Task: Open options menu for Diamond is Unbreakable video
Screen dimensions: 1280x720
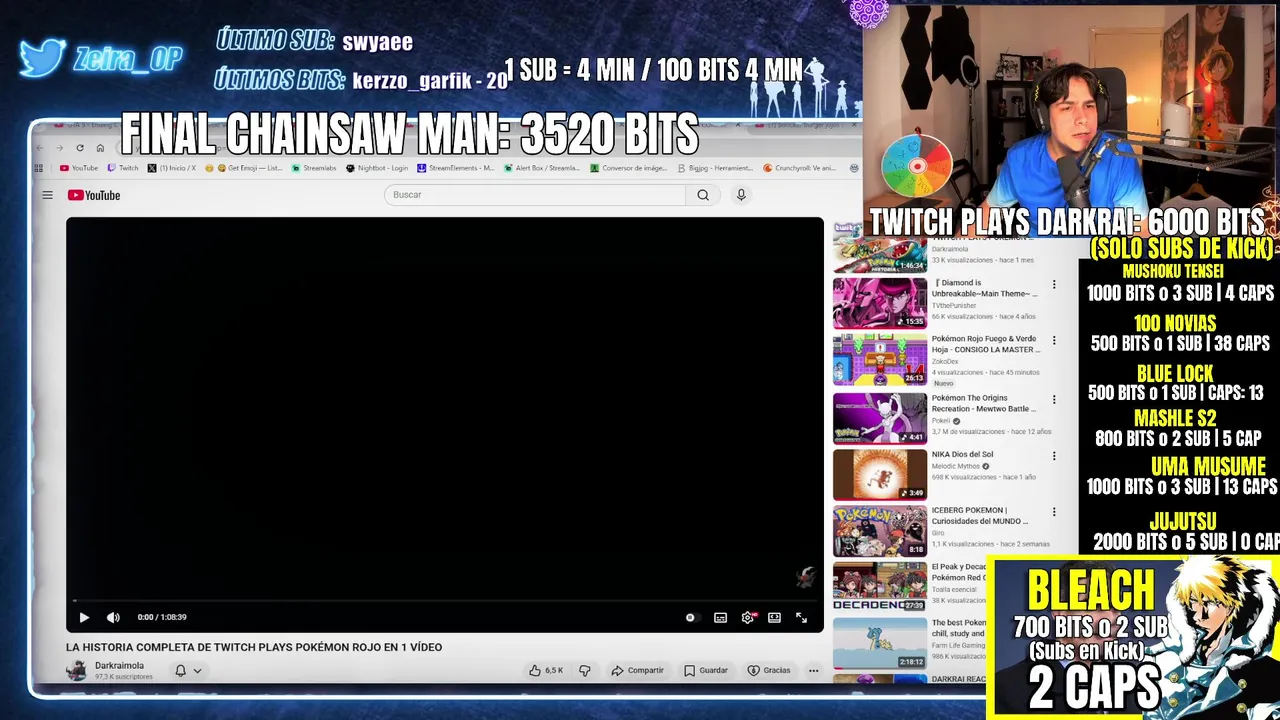Action: point(1053,285)
